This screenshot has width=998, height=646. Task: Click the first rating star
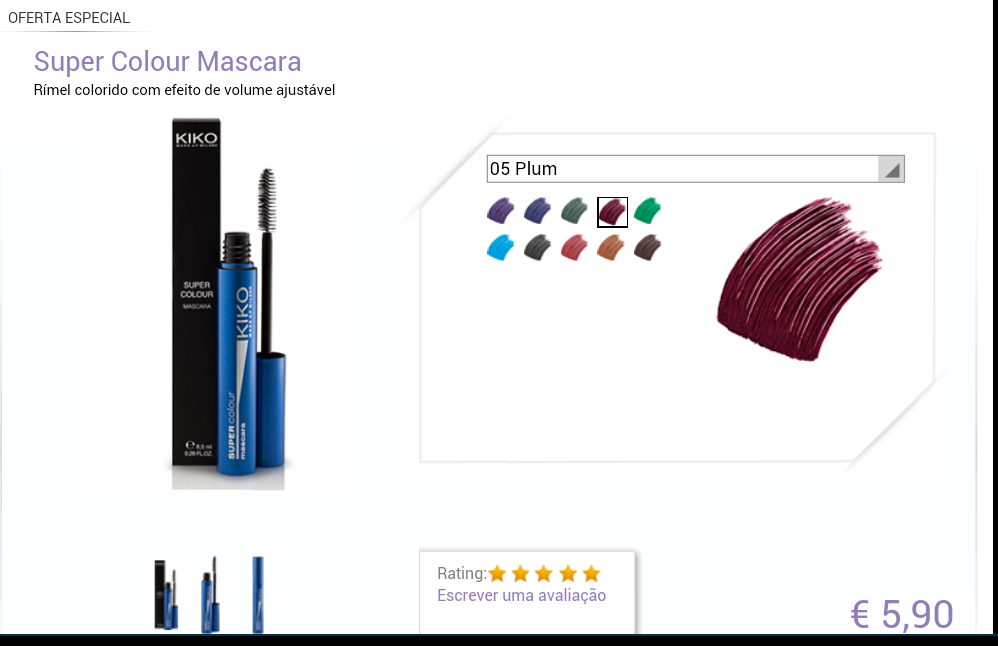pos(498,574)
